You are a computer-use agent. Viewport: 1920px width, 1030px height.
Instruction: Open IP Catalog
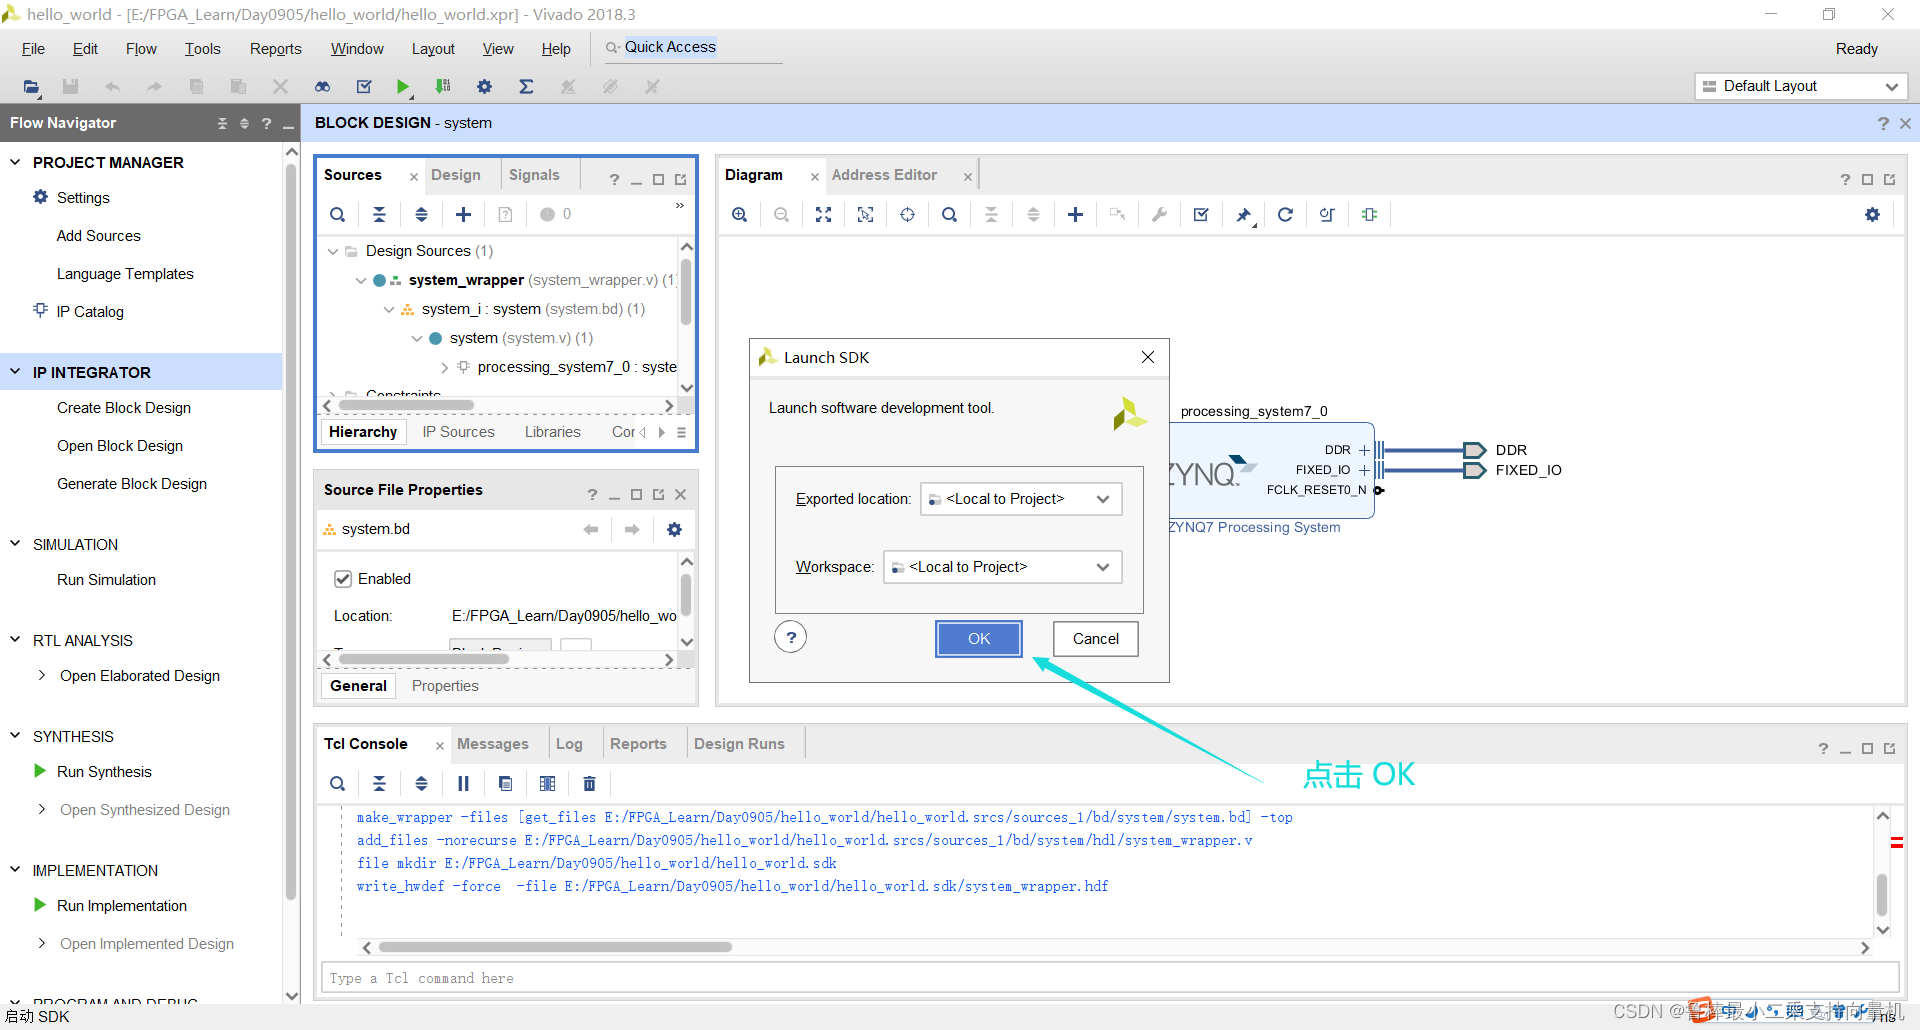click(x=90, y=312)
